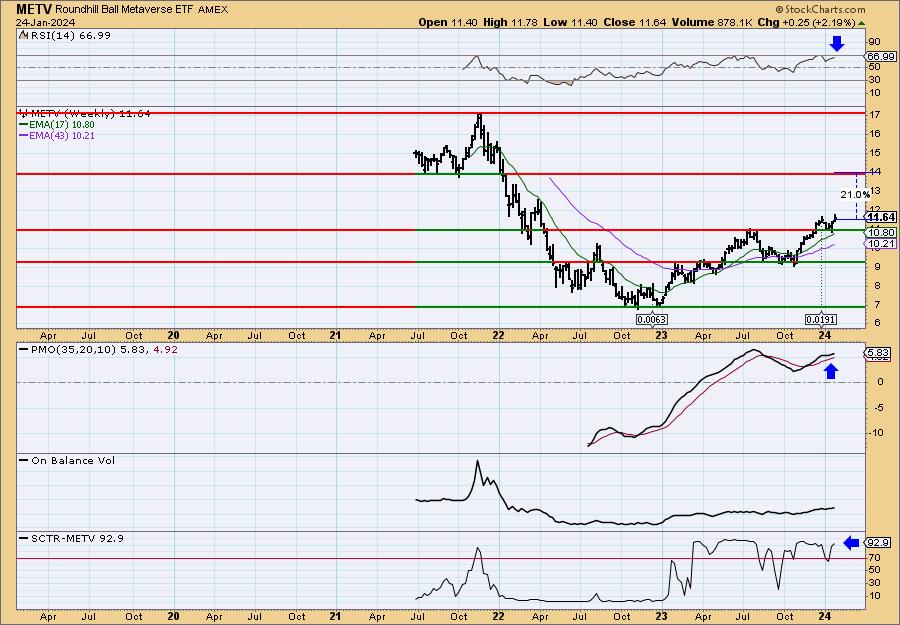This screenshot has height=625, width=900.
Task: Click the green up-triangle beside the change value
Action: [861, 22]
